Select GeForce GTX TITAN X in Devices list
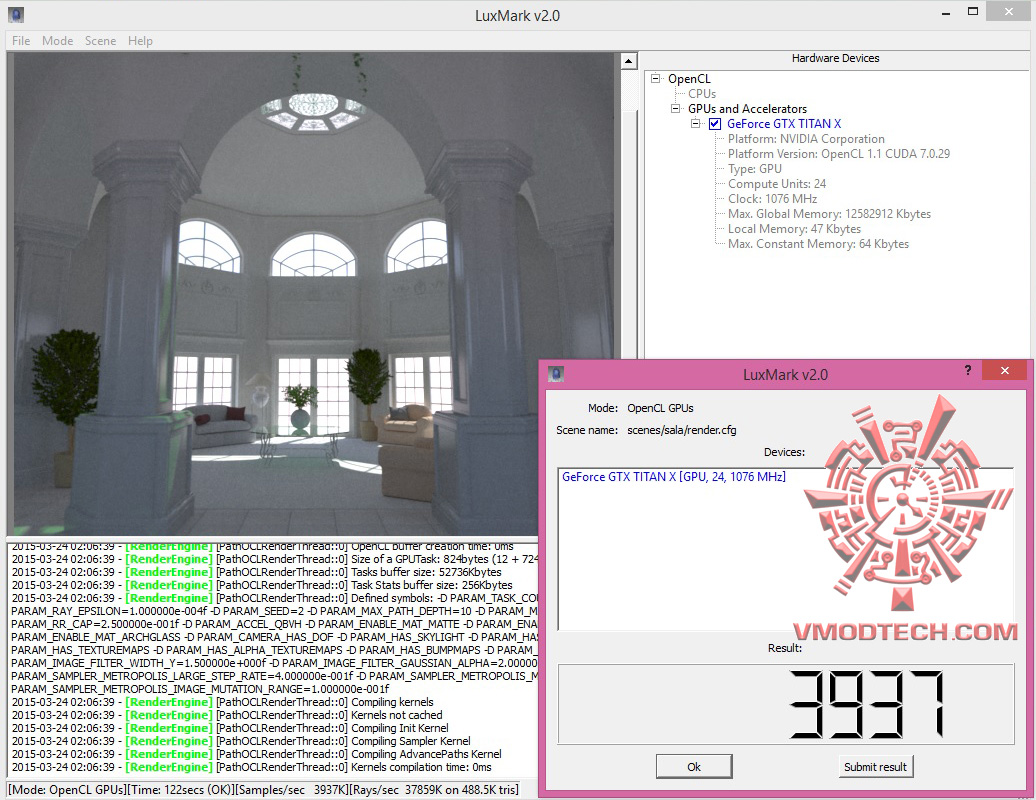Image resolution: width=1036 pixels, height=800 pixels. pos(673,477)
